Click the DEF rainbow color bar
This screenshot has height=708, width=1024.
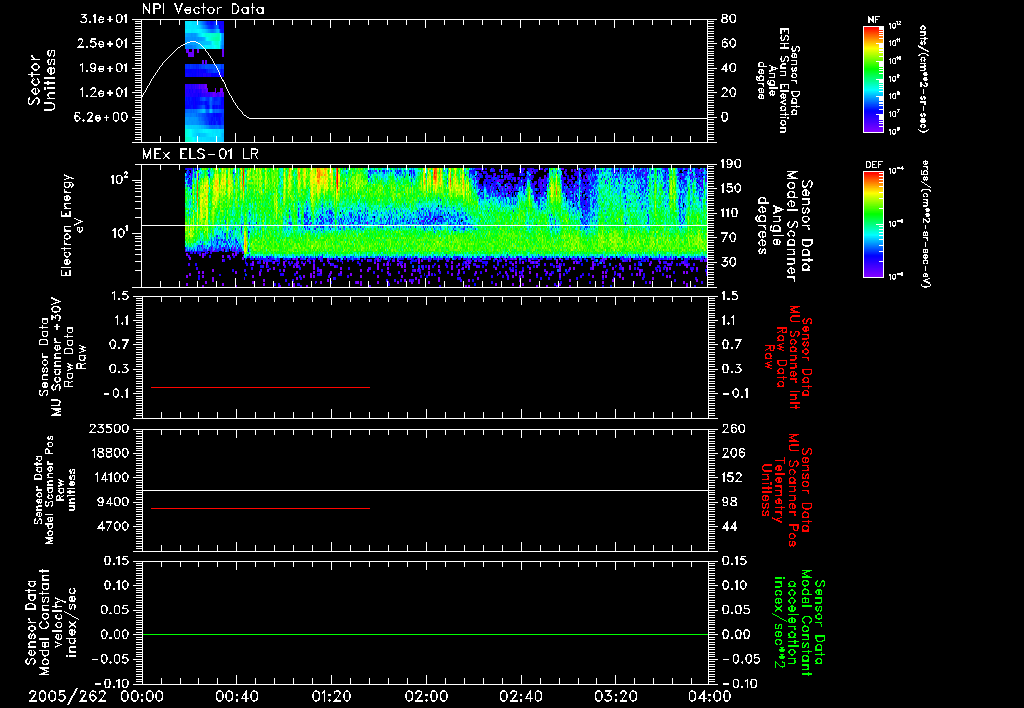tap(873, 224)
